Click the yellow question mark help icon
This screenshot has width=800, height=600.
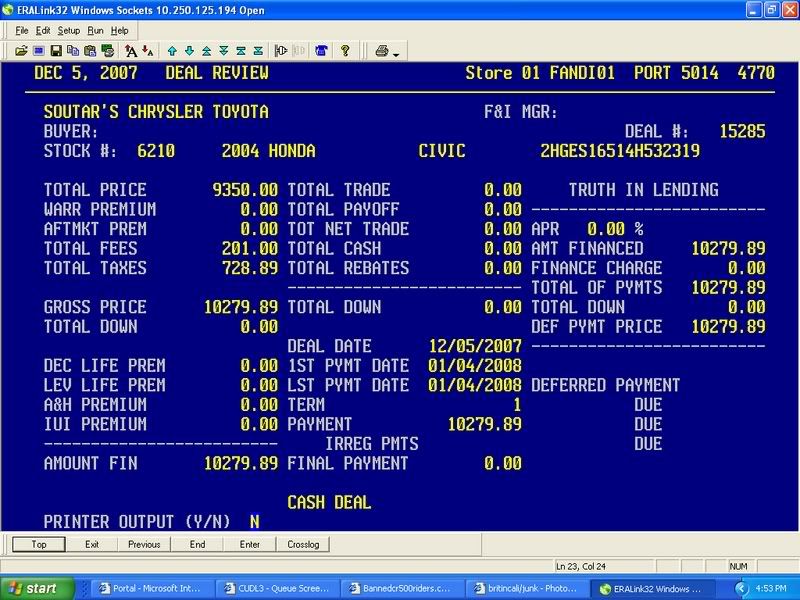(345, 50)
